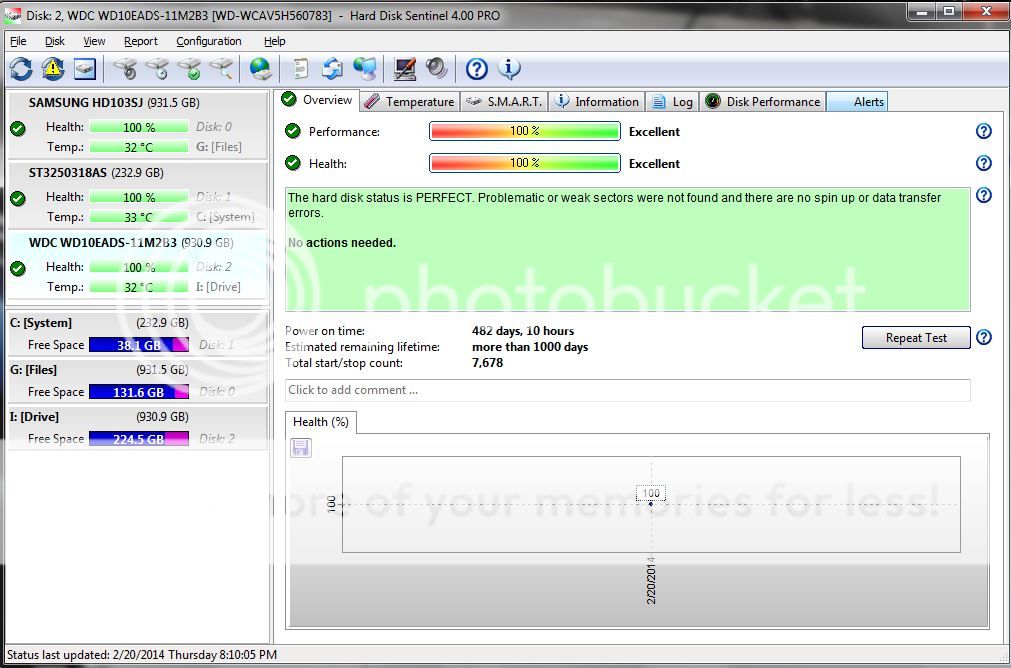1011x668 pixels.
Task: Click the yellow warning-triangle toolbar icon
Action: point(52,69)
